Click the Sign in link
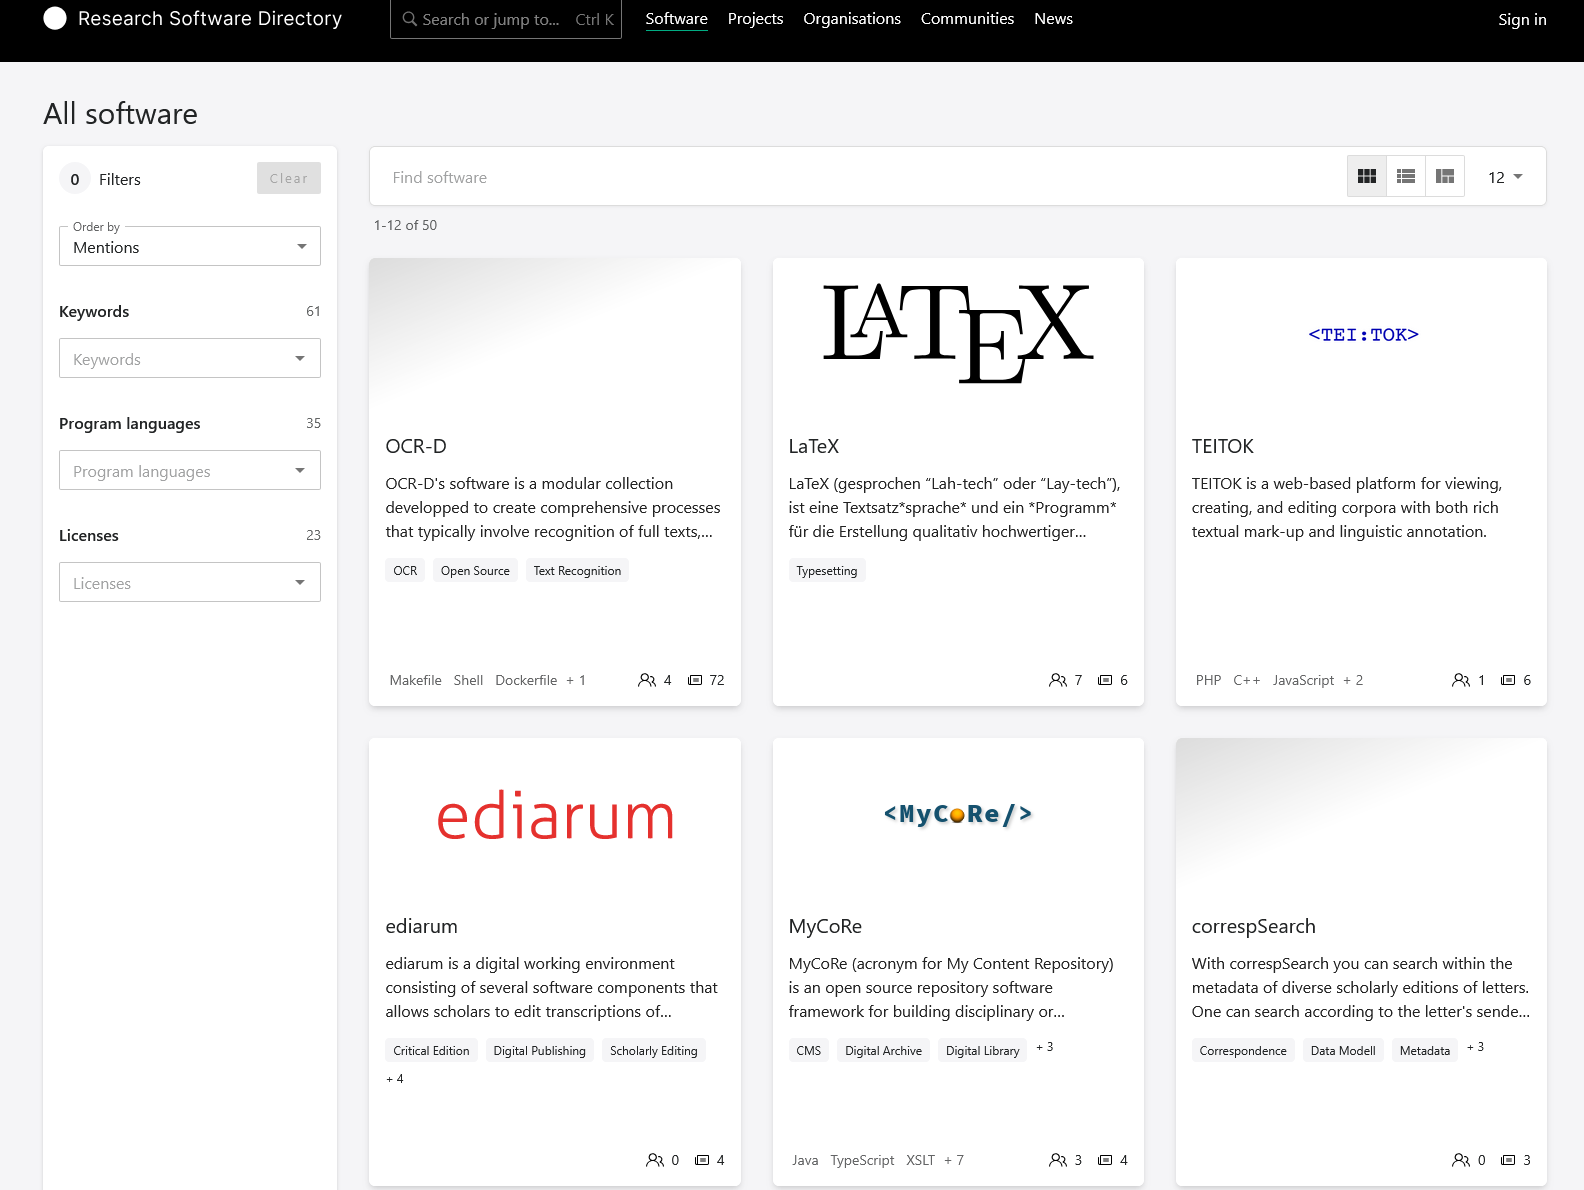Image resolution: width=1584 pixels, height=1190 pixels. 1521,20
